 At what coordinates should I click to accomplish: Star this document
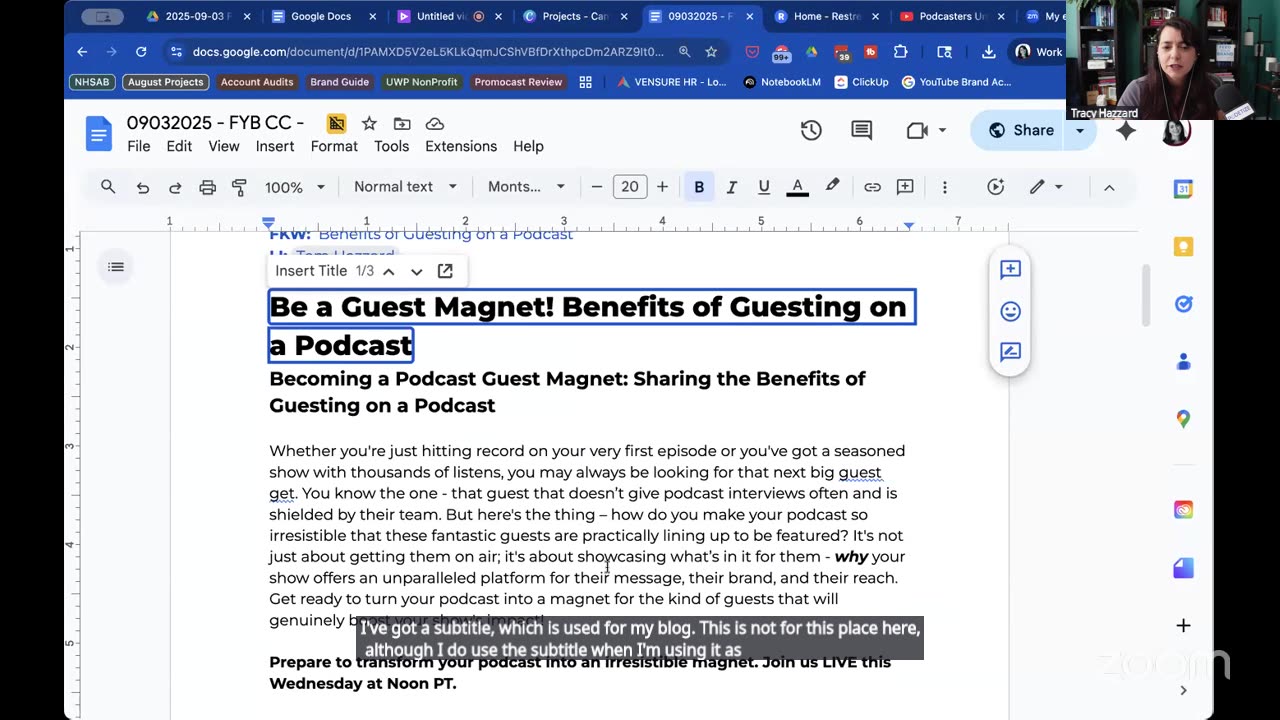click(x=369, y=123)
